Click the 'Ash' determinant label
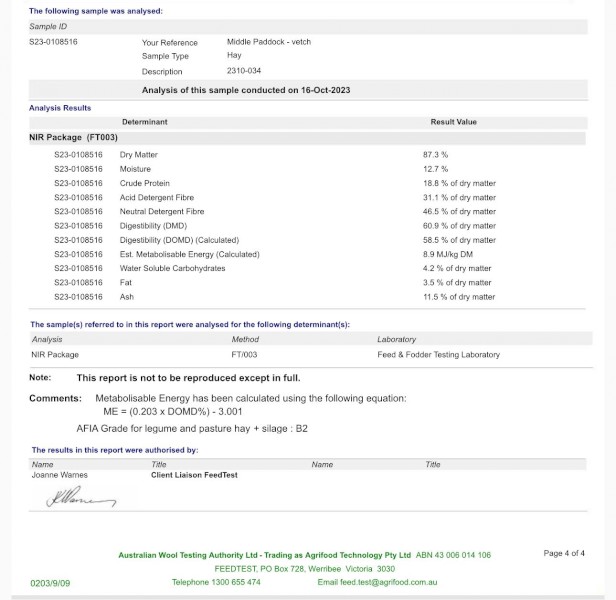The width and height of the screenshot is (616, 600). [126, 297]
